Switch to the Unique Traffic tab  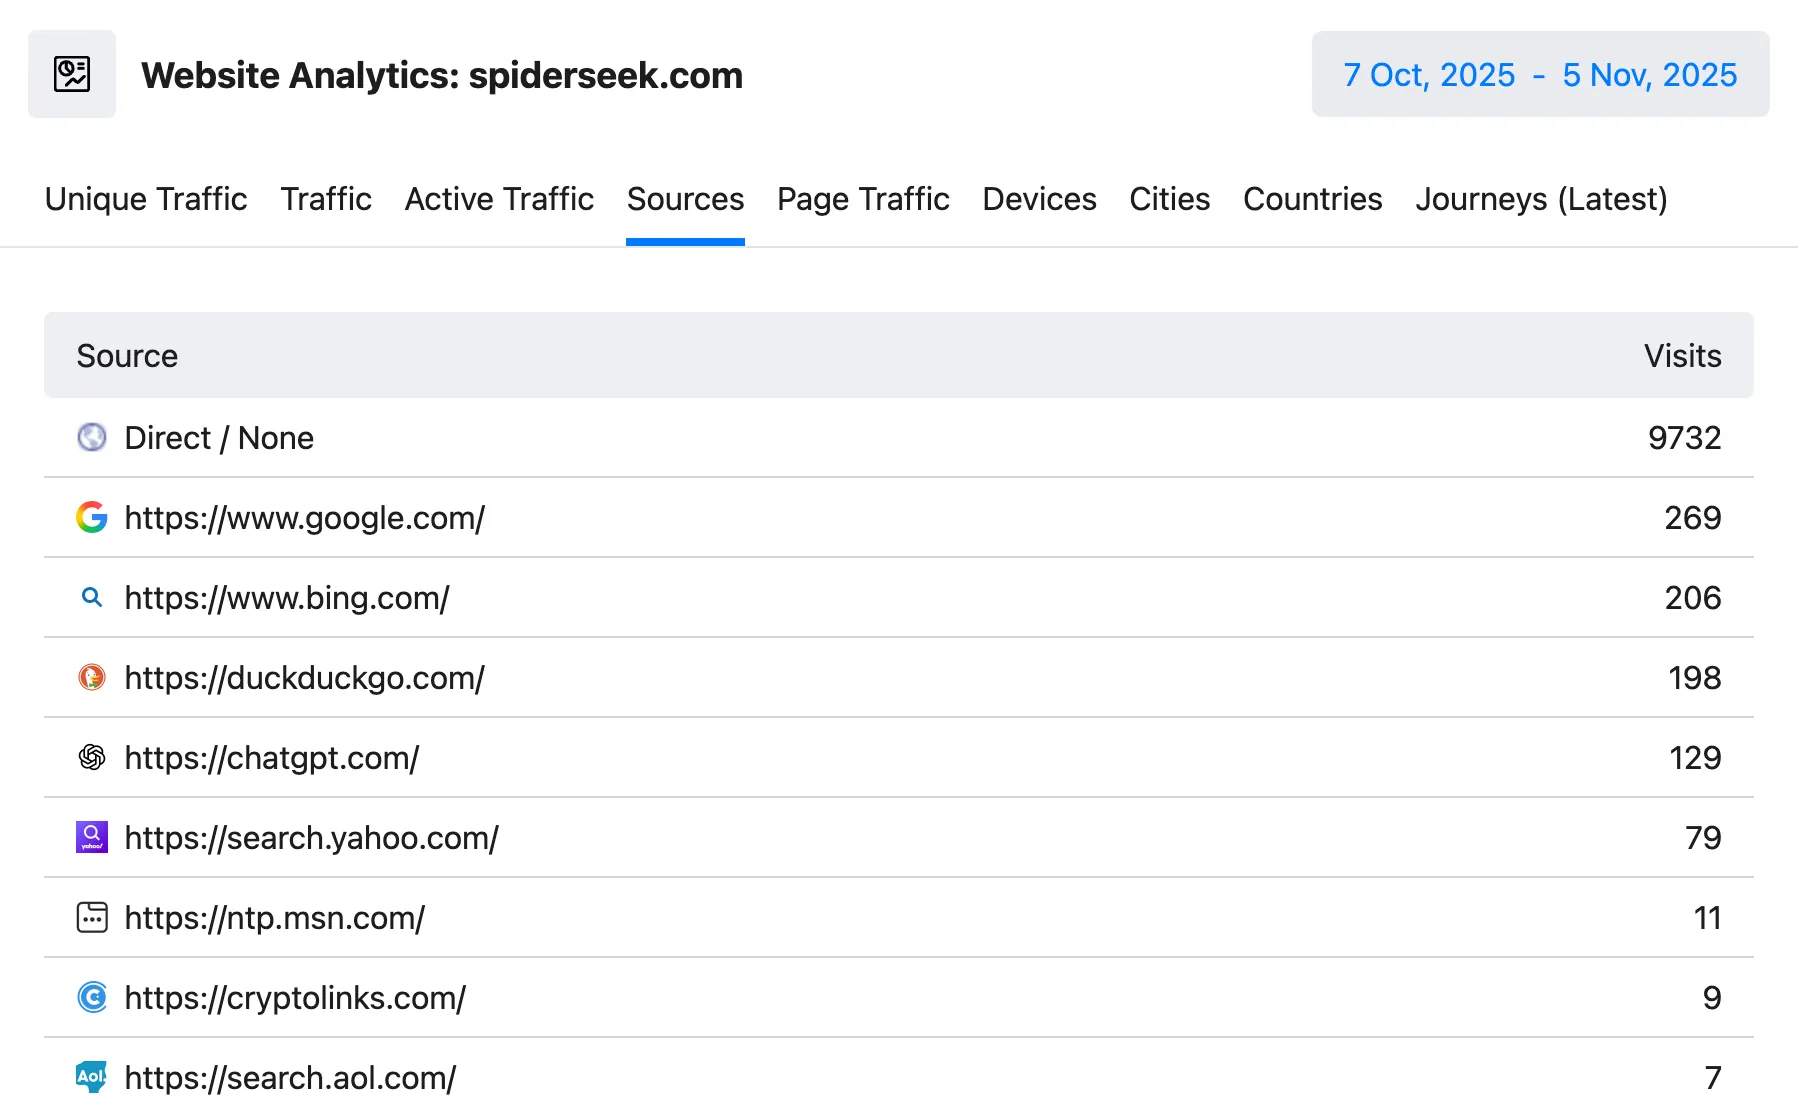pos(145,199)
